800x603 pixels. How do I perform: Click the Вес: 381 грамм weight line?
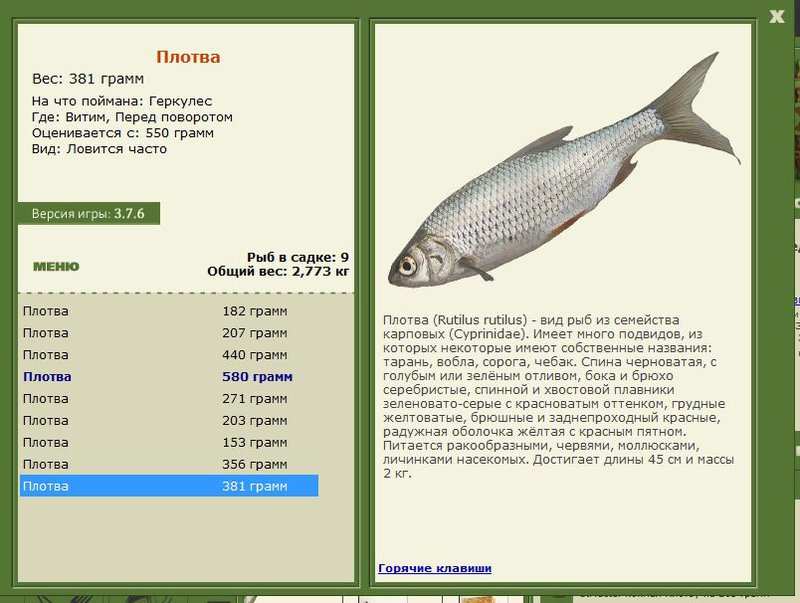tap(88, 79)
